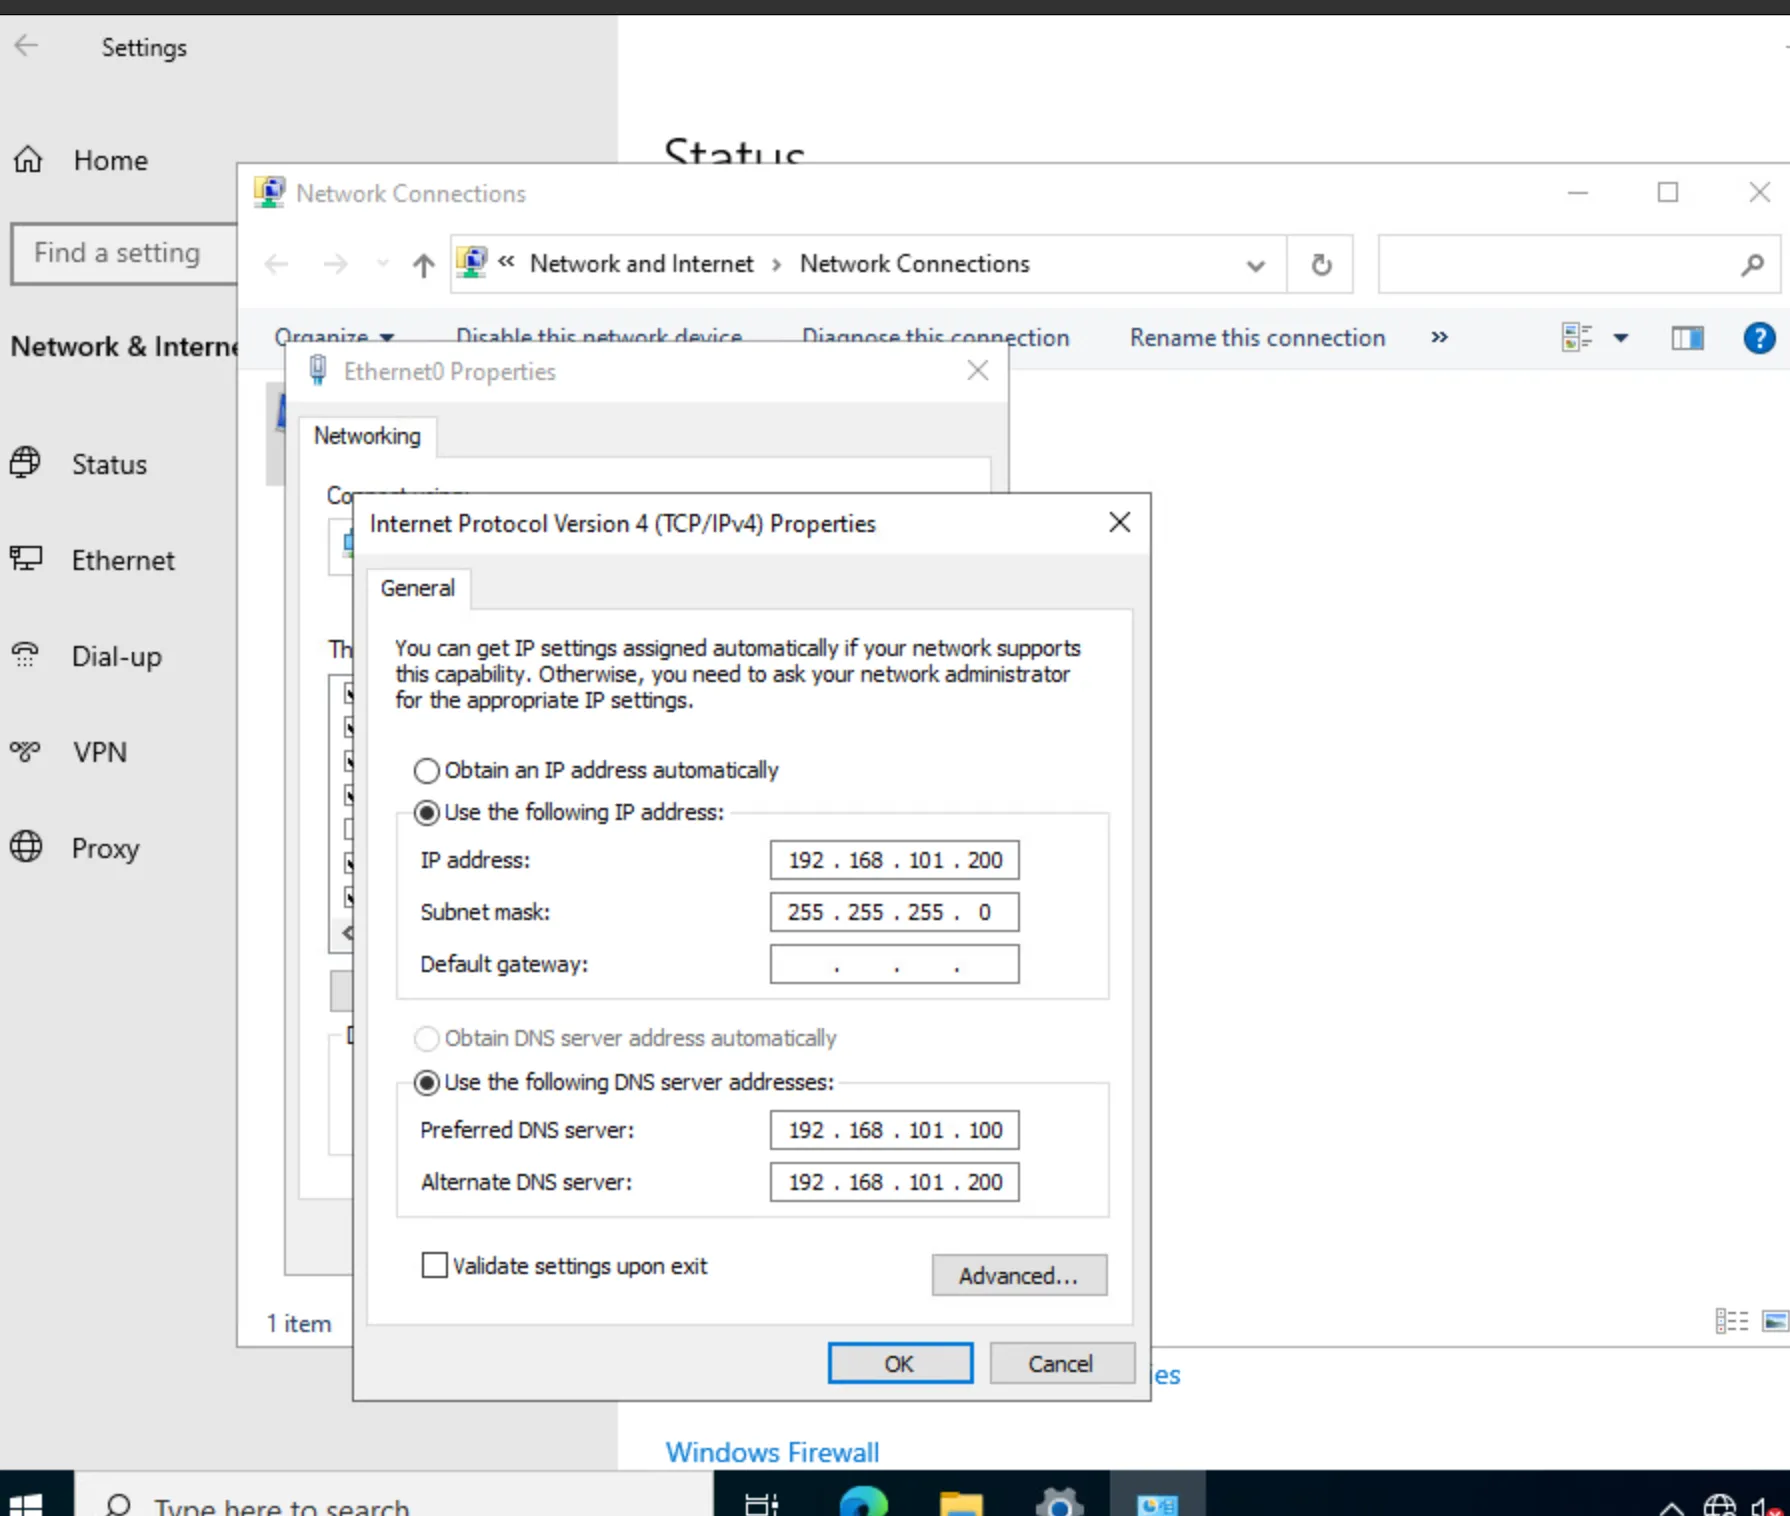Open the Windows Firewall link
This screenshot has height=1516, width=1790.
[x=772, y=1452]
